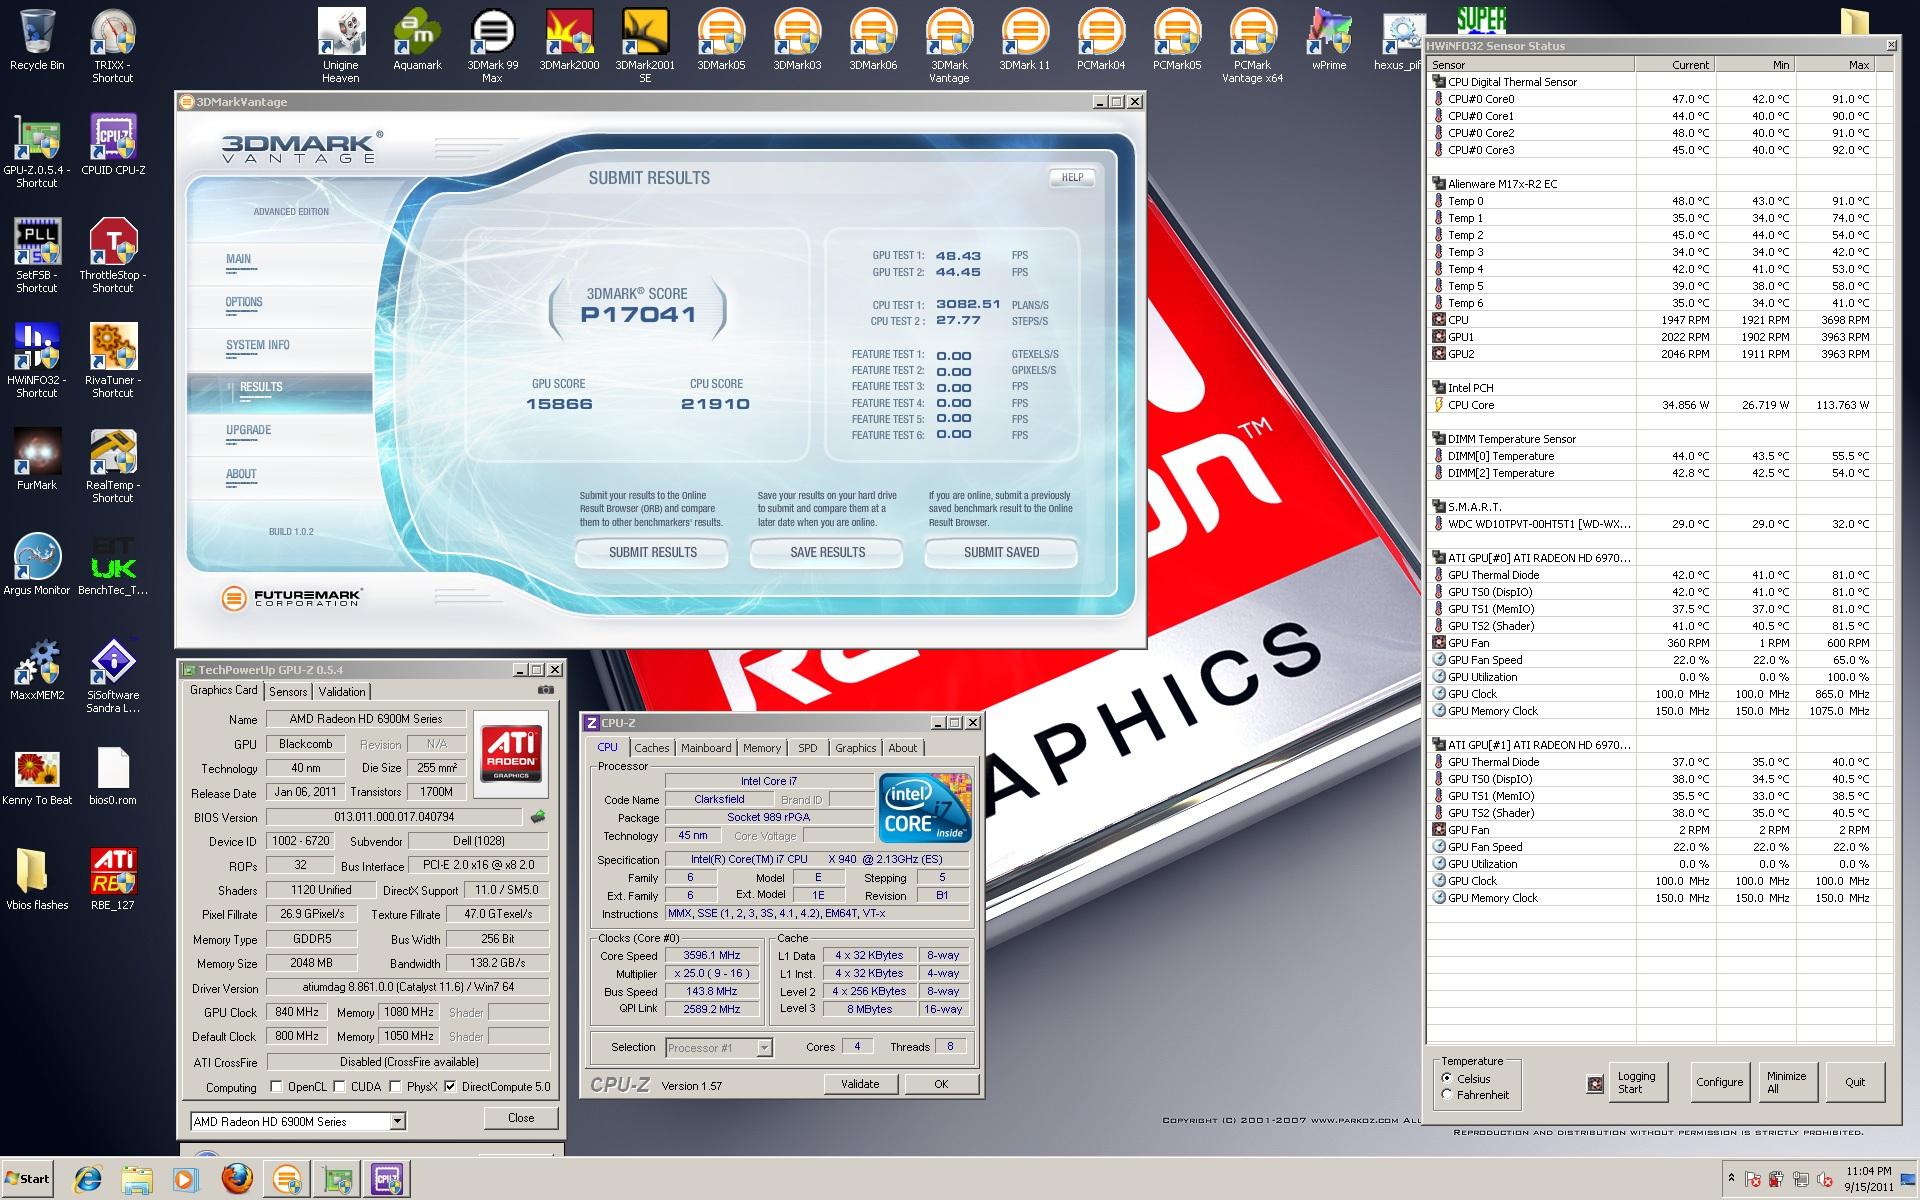Launch the ThrottleStop shortcut icon
The width and height of the screenshot is (1920, 1200).
[x=112, y=256]
